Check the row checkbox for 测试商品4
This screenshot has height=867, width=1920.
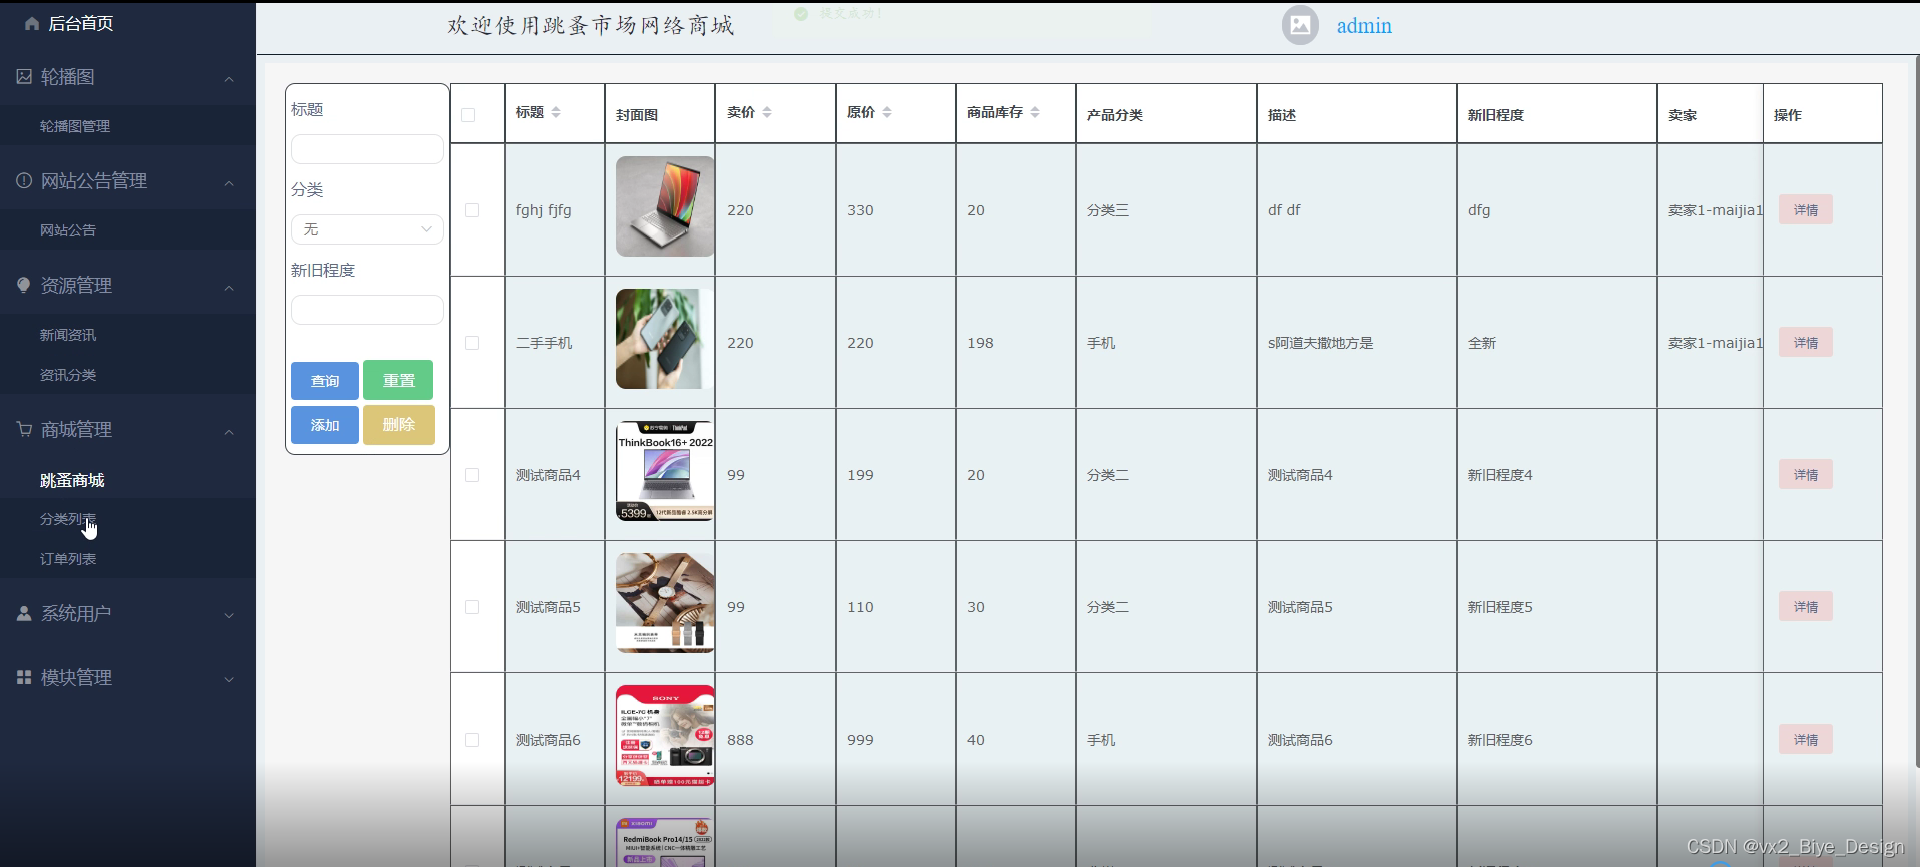point(472,475)
